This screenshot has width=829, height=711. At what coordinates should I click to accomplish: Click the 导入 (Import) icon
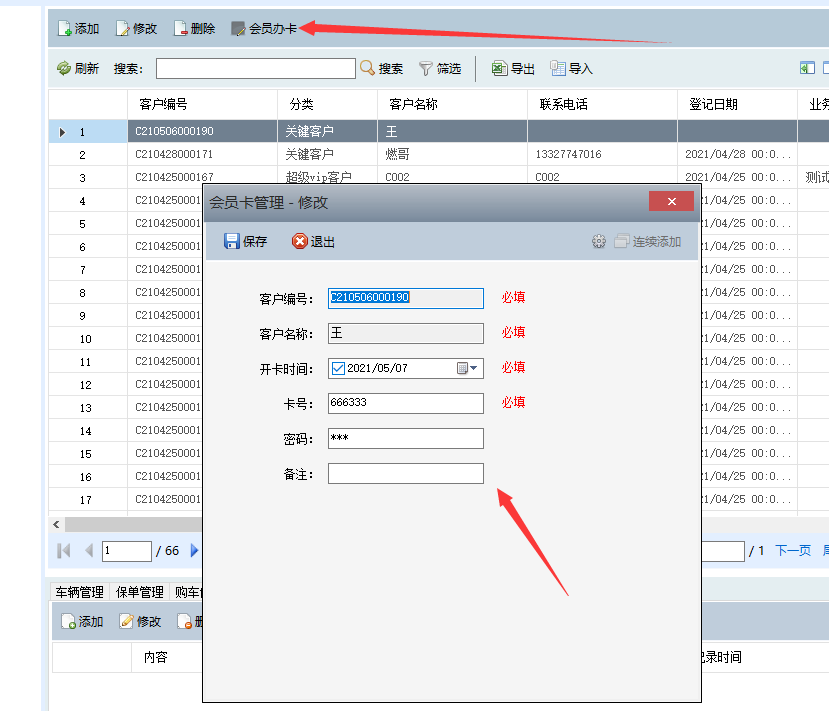pos(557,68)
